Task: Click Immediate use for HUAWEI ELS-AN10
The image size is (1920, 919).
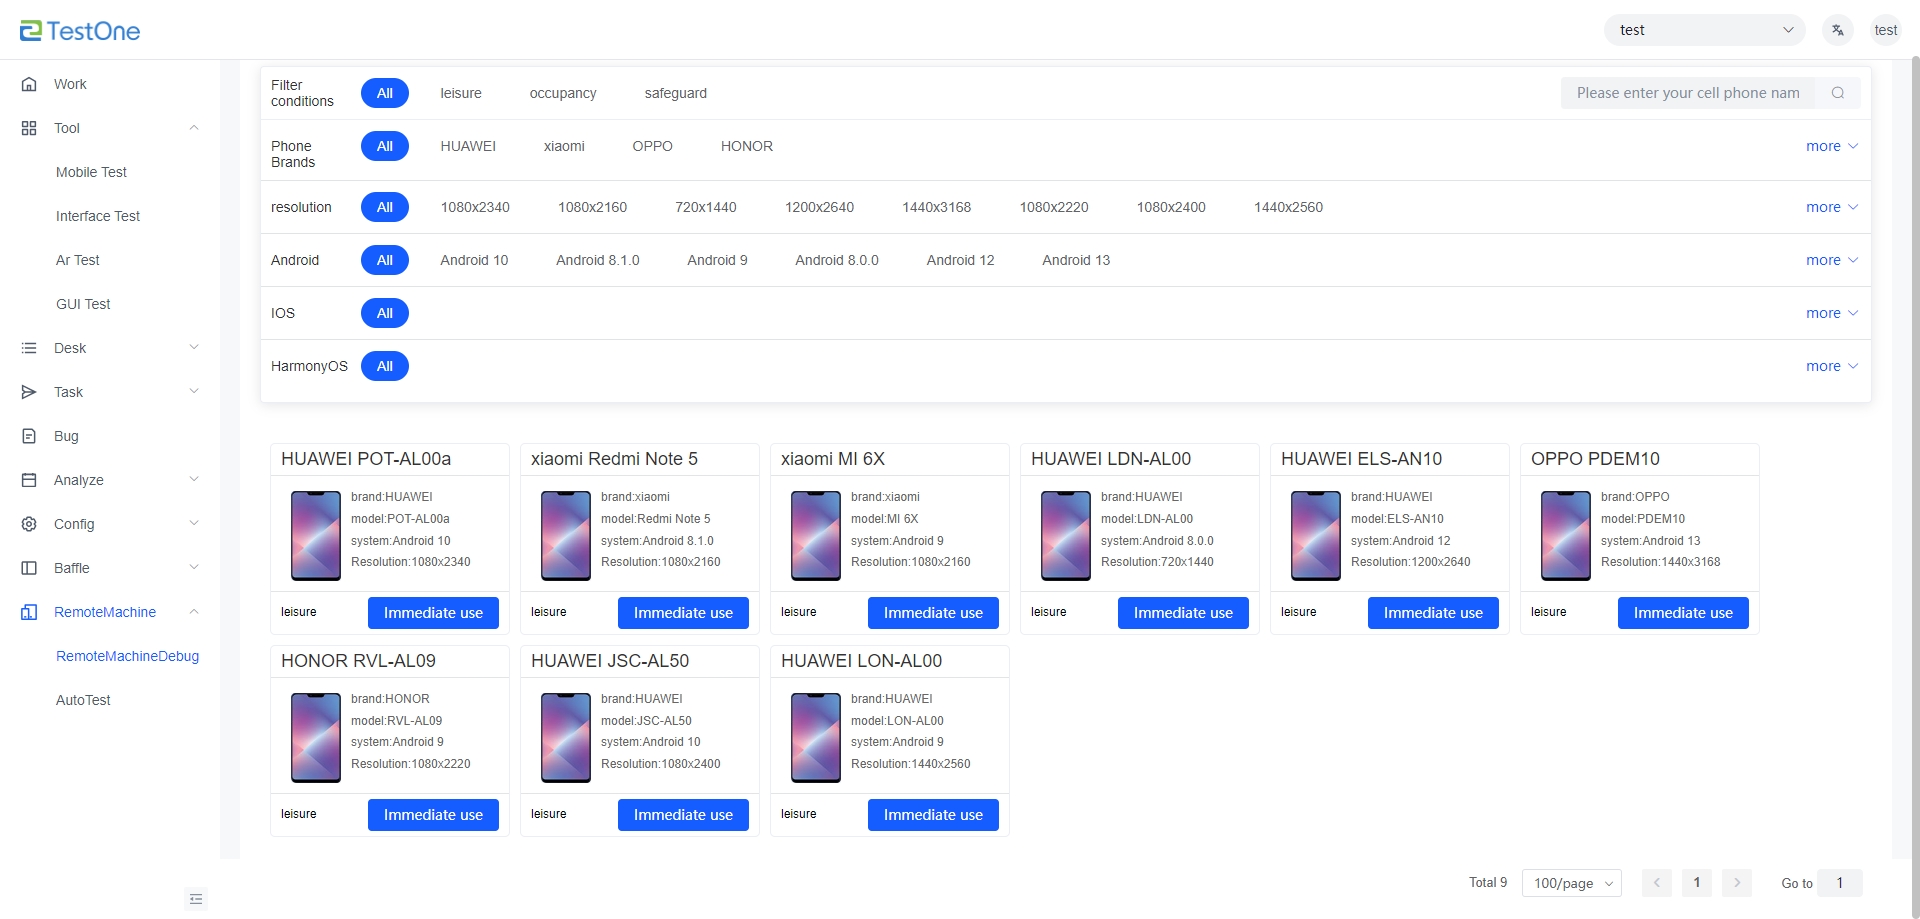Action: [x=1433, y=613]
